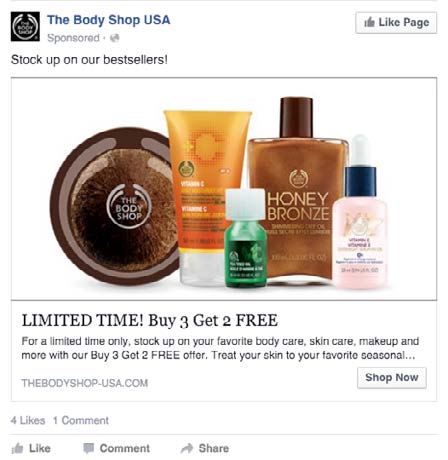This screenshot has height=460, width=448.
Task: Click the Sponsored label
Action: 73,38
